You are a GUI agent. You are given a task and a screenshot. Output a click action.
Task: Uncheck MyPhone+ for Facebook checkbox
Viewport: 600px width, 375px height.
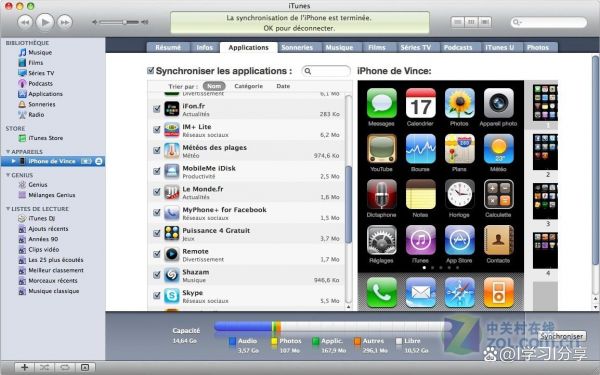157,212
